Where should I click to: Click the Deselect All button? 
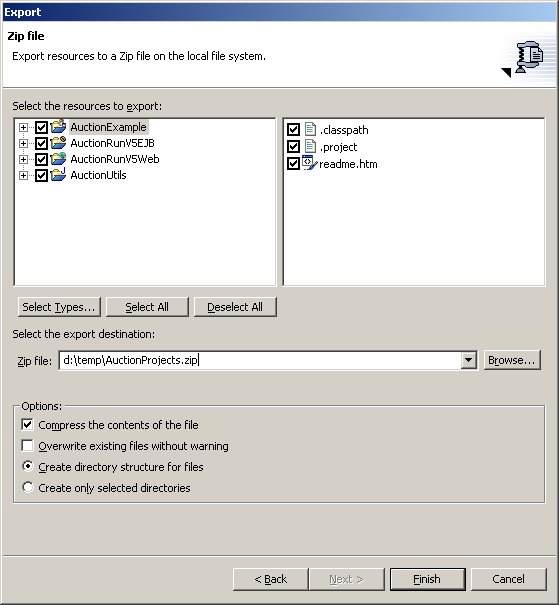coord(235,307)
